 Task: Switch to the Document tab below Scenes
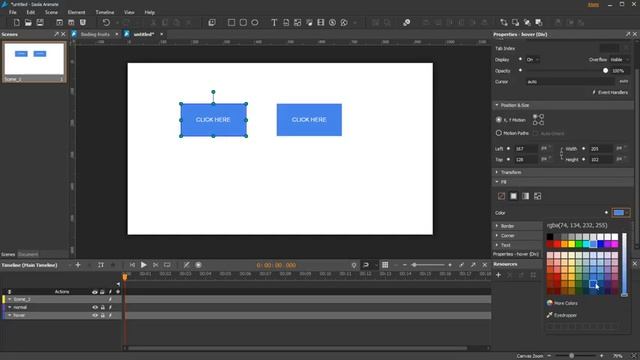[x=28, y=254]
